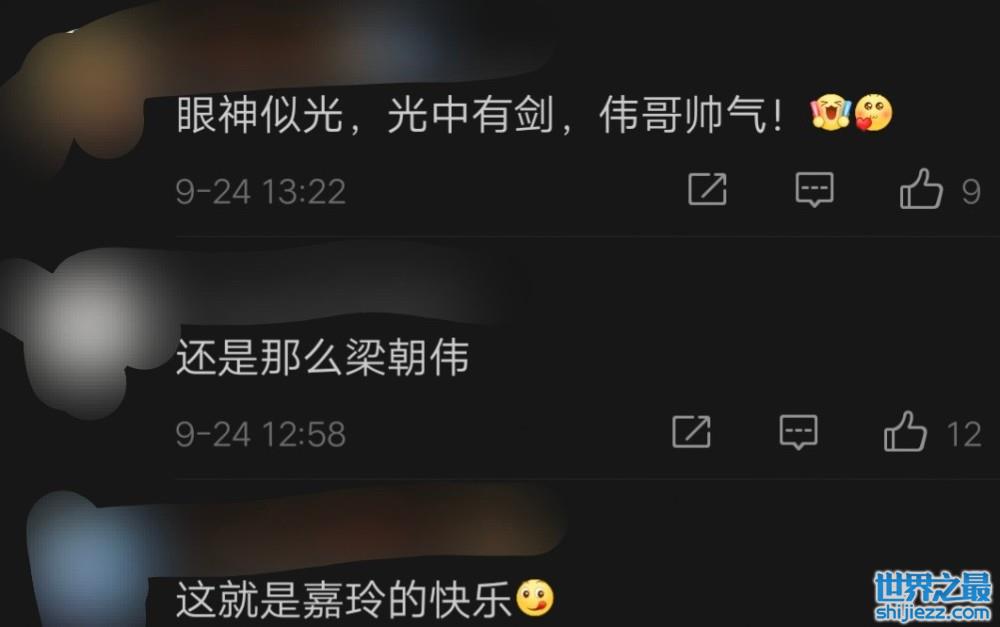Like the comment posted at 9-24 13:22
1000x627 pixels.
pos(921,189)
